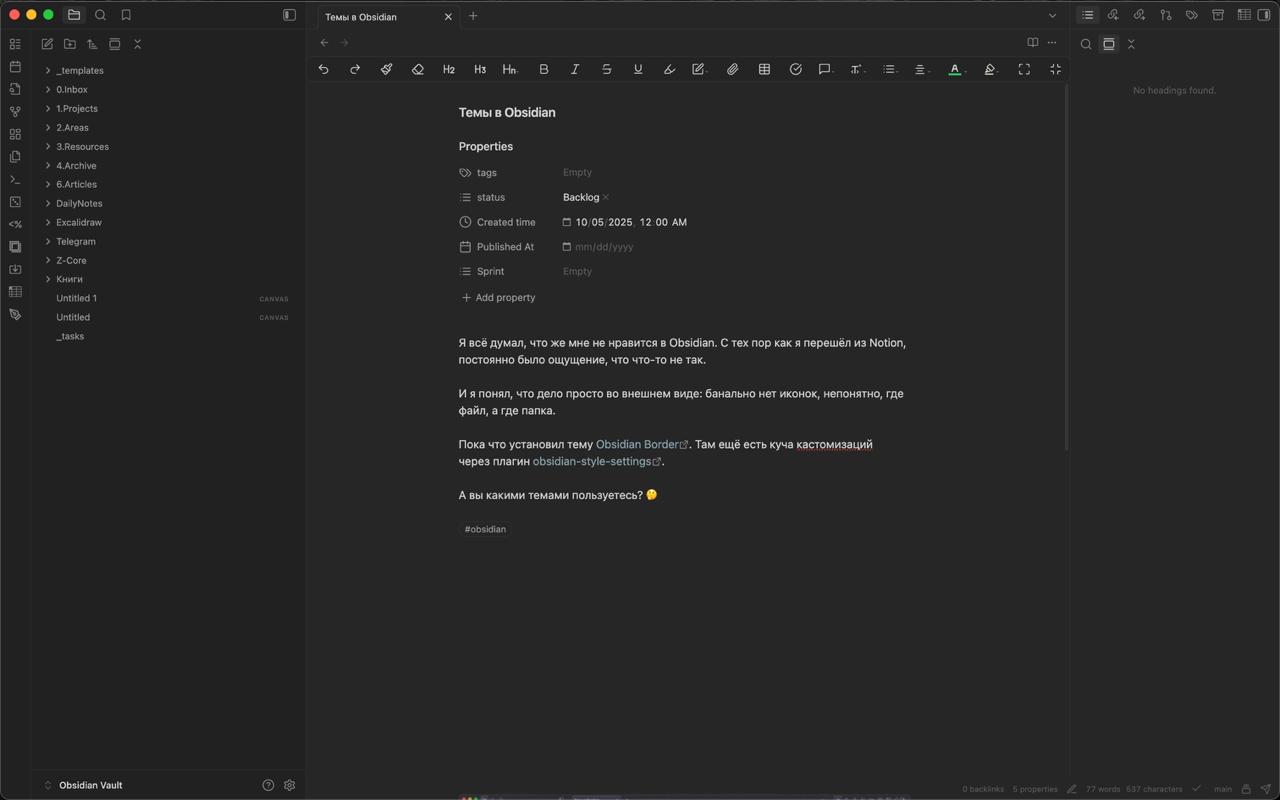This screenshot has height=800, width=1280.
Task: Open the terminal icon in the left ribbon
Action: 15,180
